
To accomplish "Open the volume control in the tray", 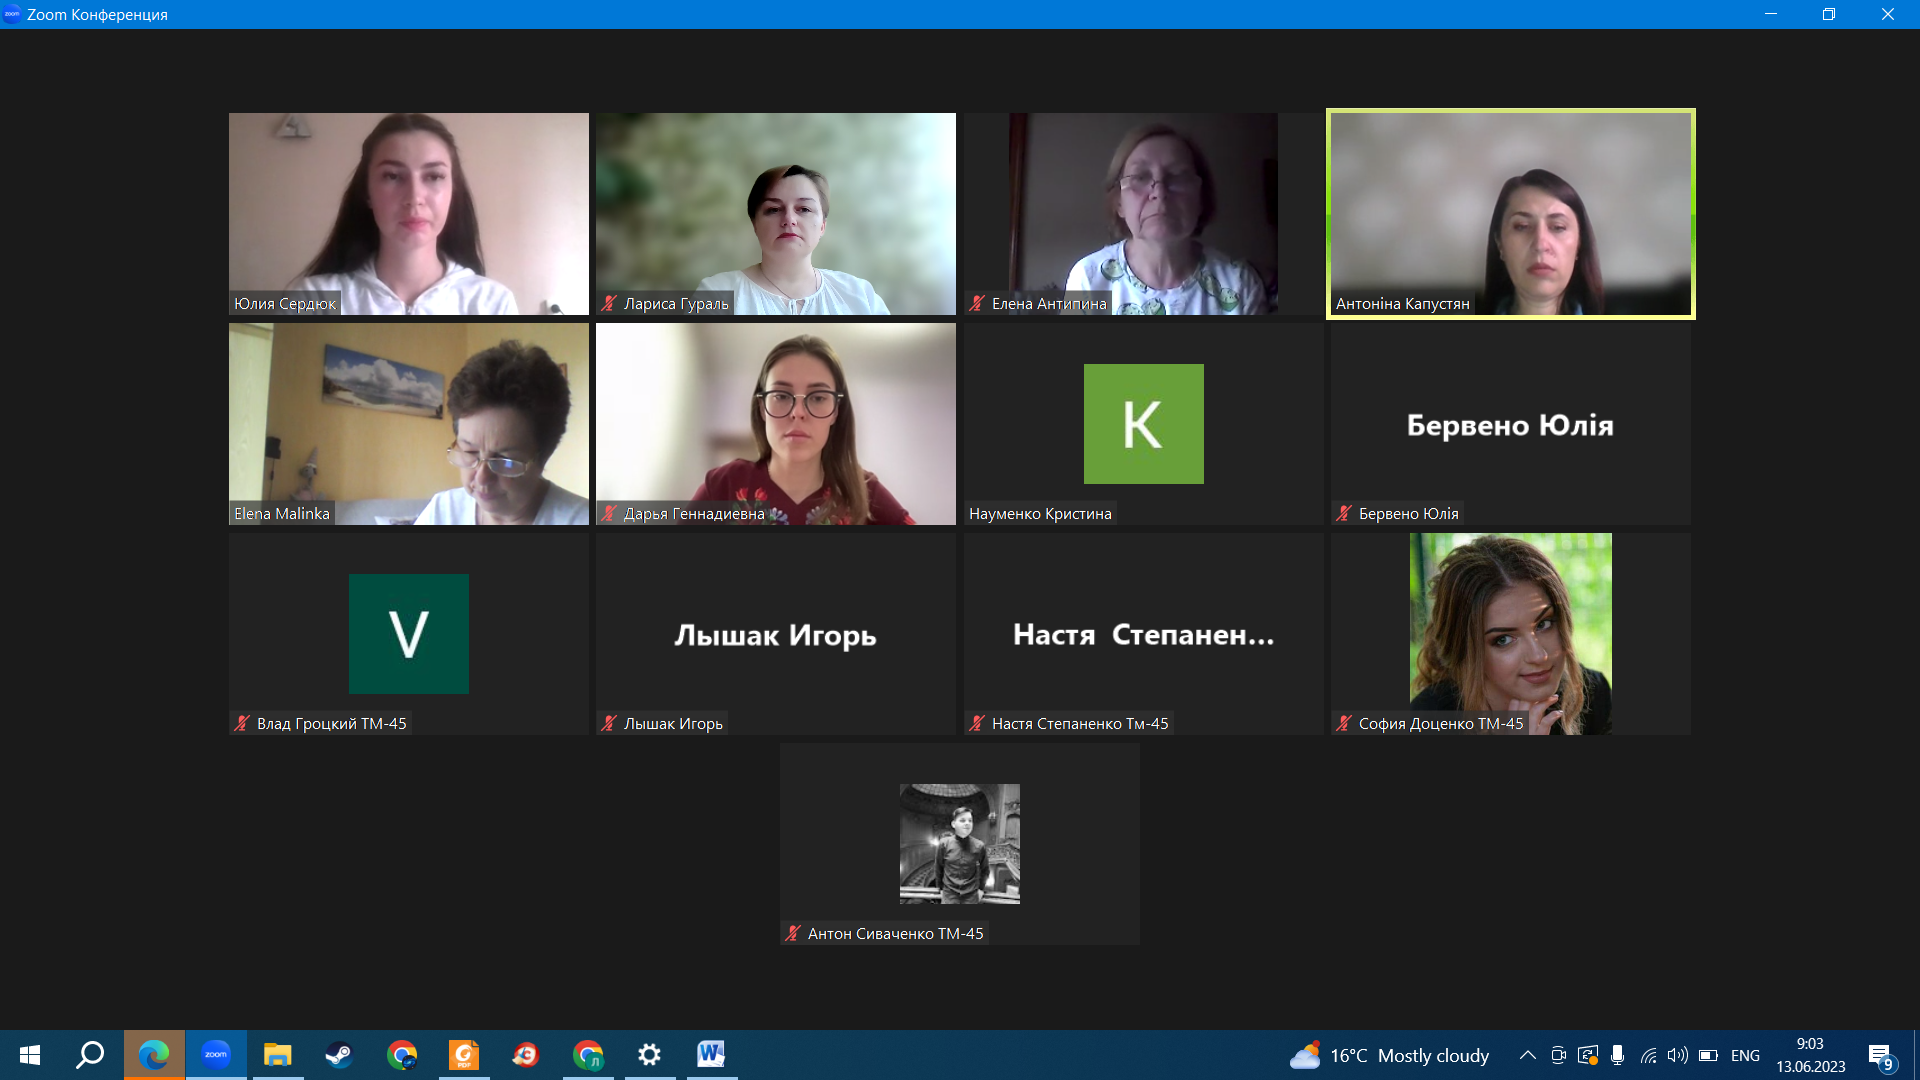I will pos(1678,1055).
